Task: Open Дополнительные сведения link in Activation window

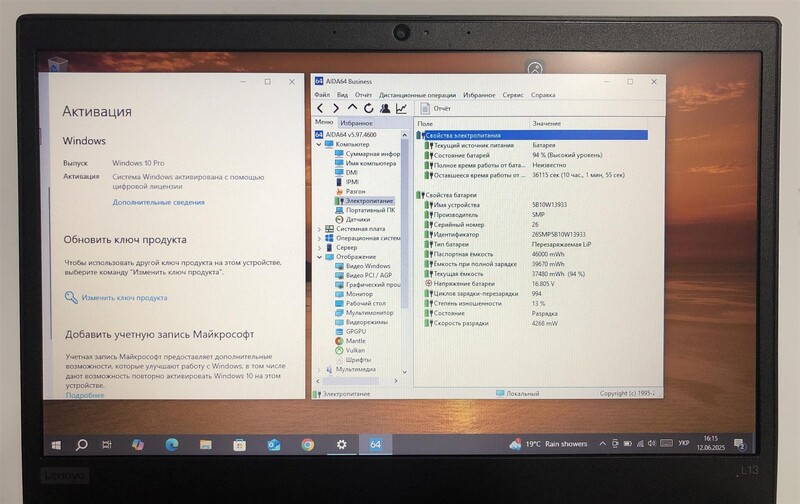Action: (159, 203)
